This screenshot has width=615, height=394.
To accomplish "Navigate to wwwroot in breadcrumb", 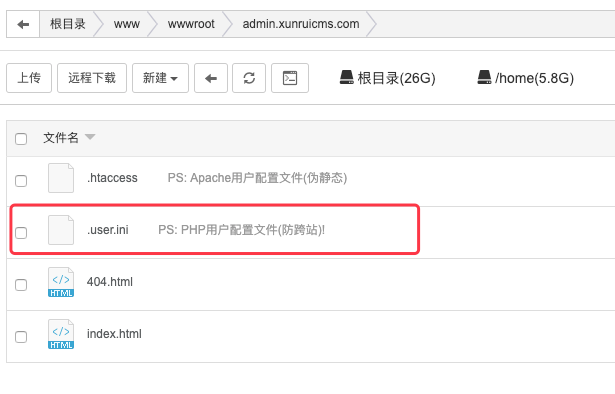I will coord(191,24).
